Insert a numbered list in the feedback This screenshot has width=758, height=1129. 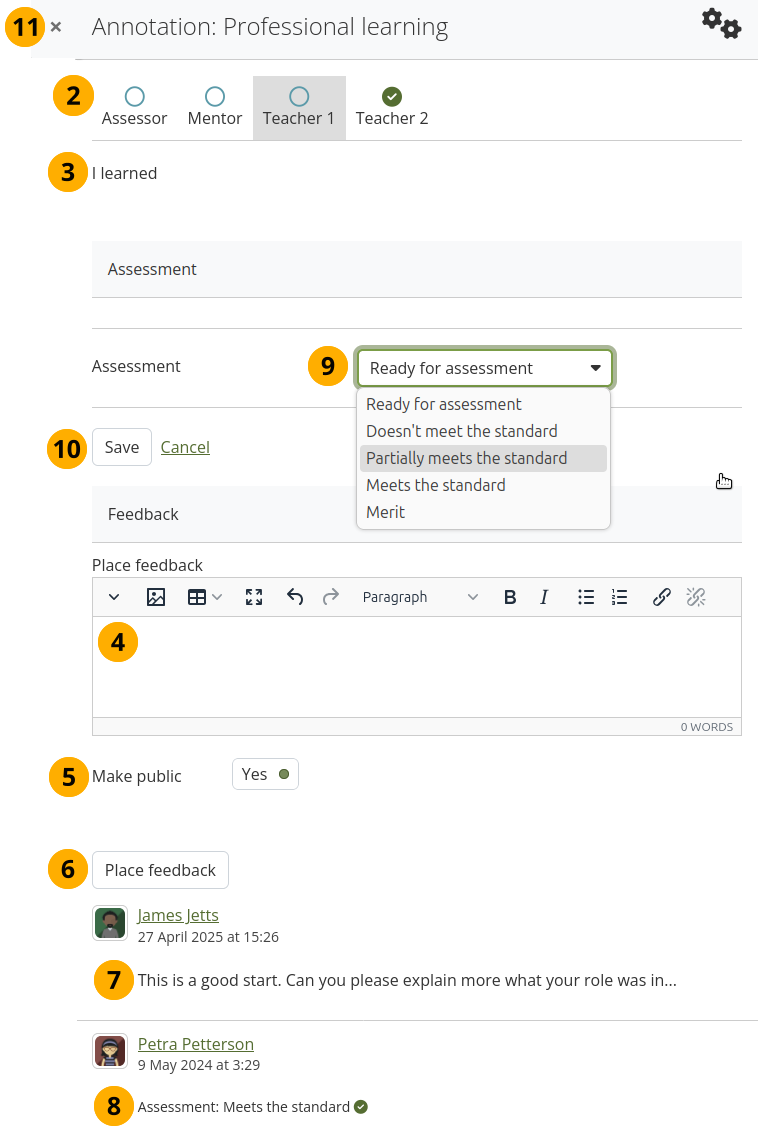[x=620, y=597]
